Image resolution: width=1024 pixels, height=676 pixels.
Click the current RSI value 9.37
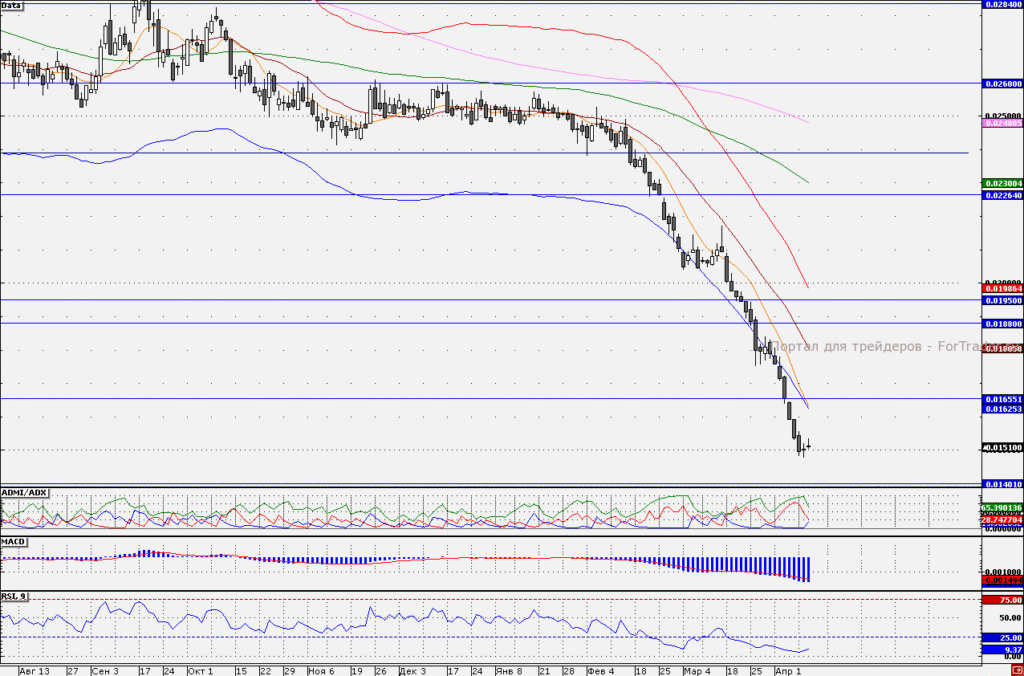tap(1003, 651)
